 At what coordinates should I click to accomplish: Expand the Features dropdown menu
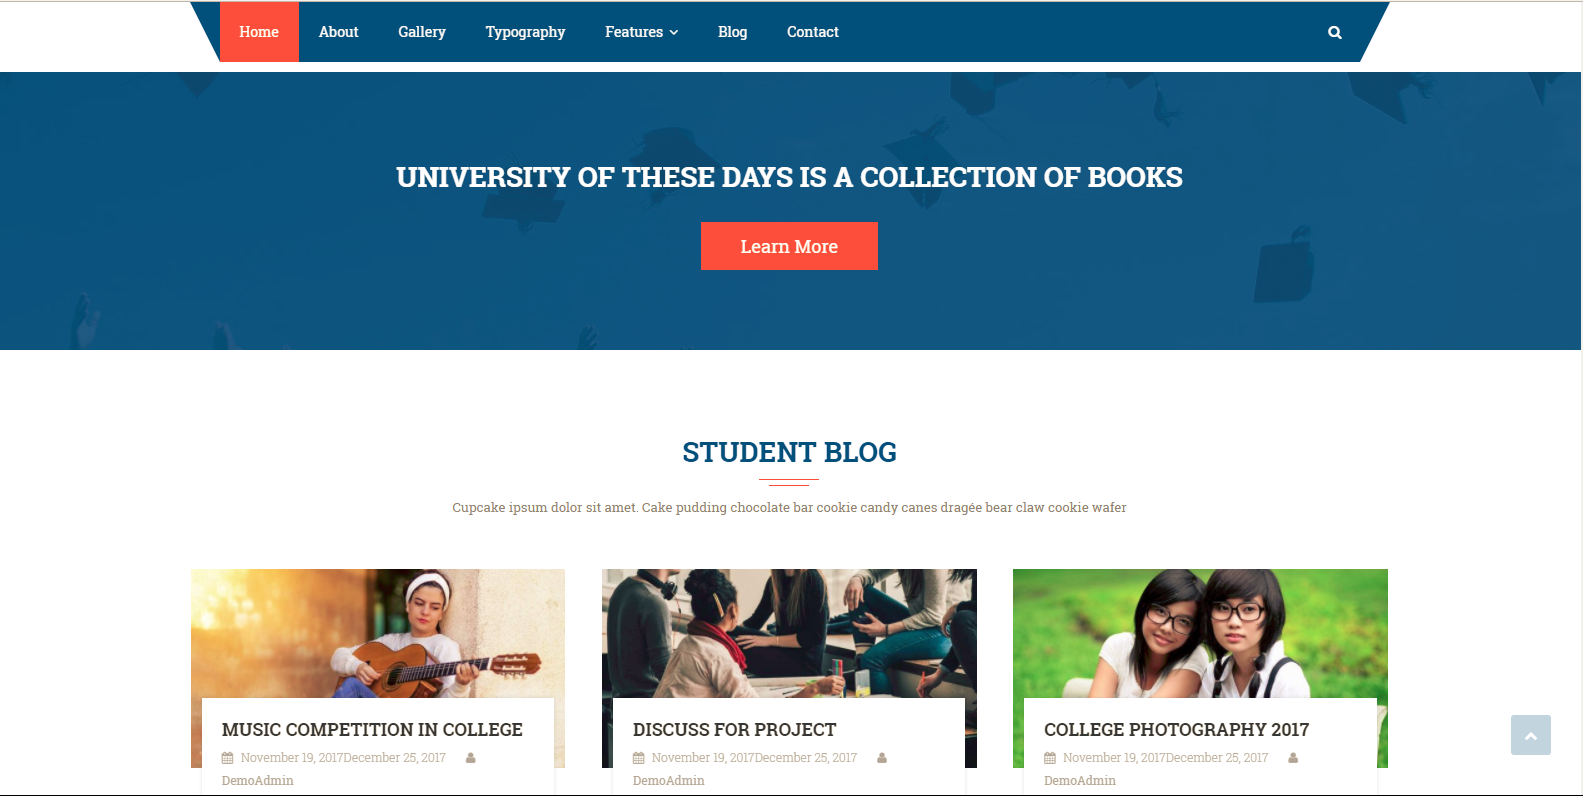pos(642,32)
